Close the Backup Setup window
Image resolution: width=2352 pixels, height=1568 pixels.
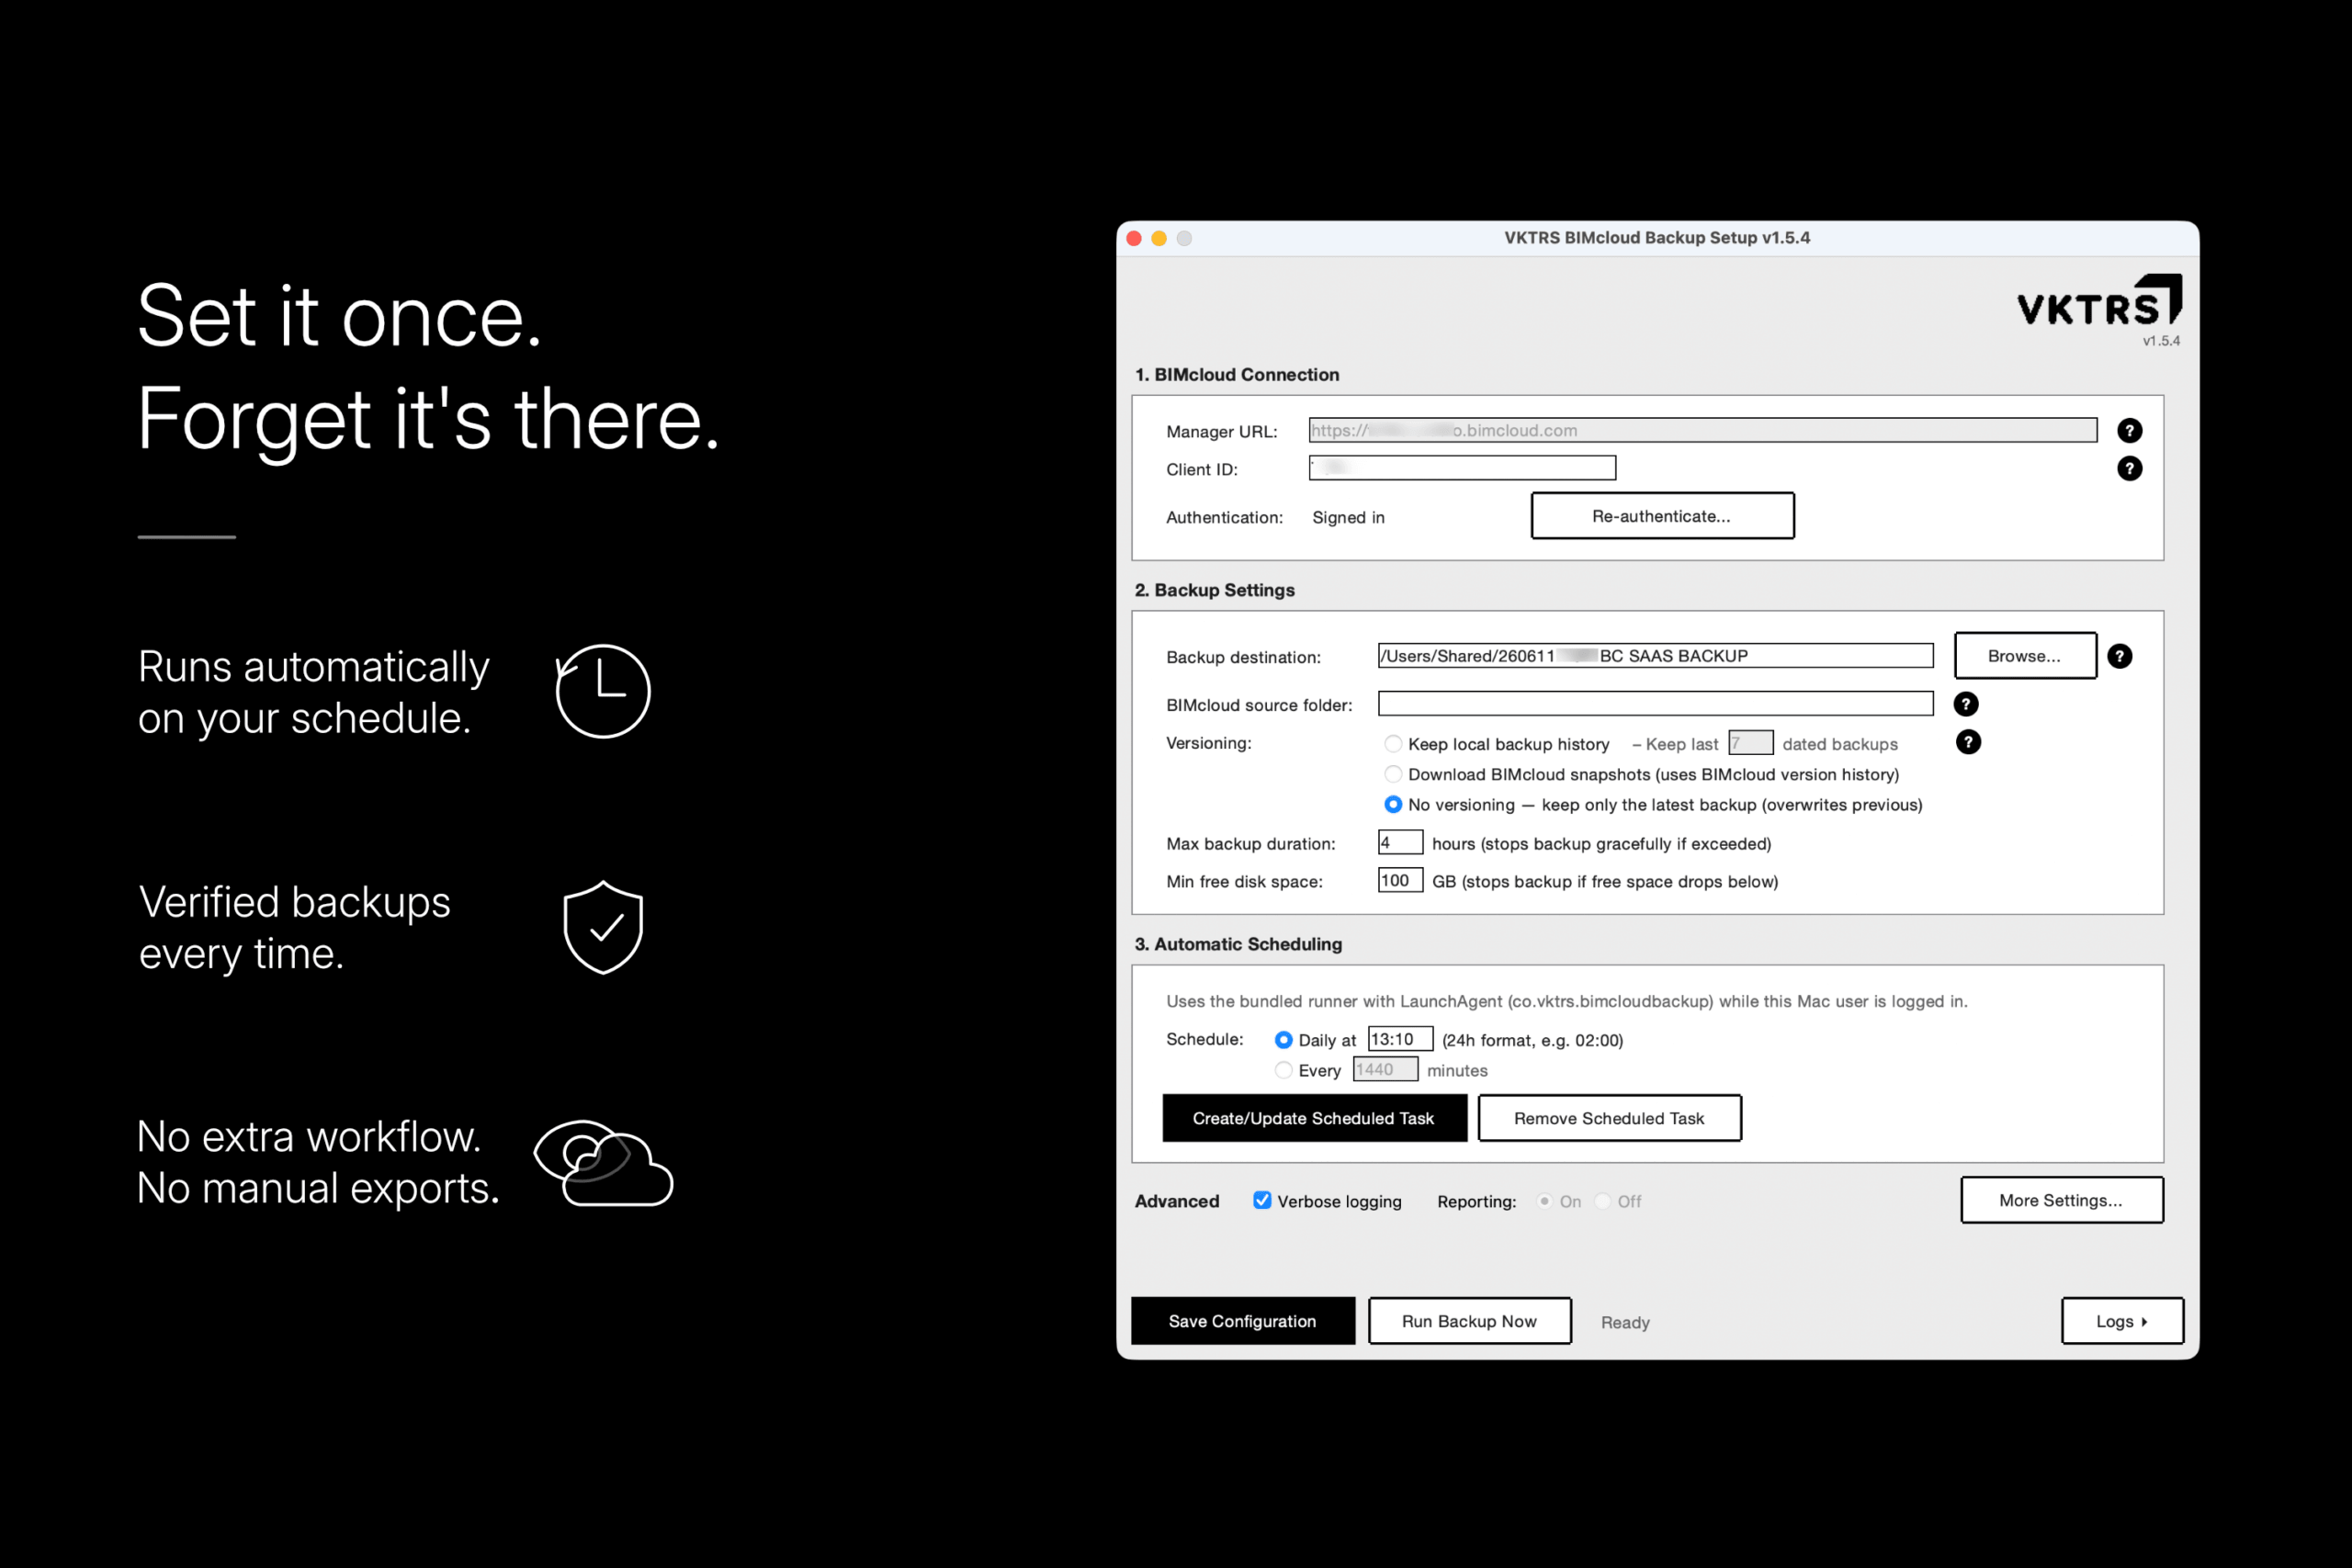point(1134,238)
